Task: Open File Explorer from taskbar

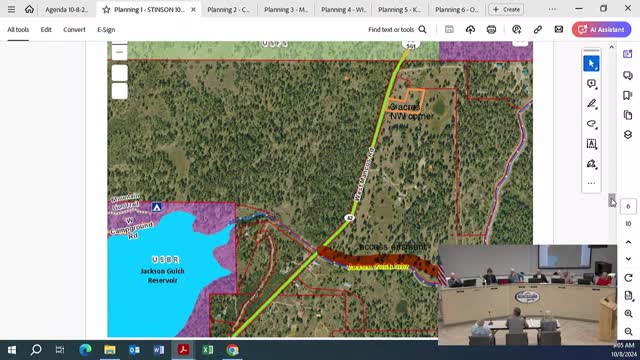Action: (x=110, y=350)
